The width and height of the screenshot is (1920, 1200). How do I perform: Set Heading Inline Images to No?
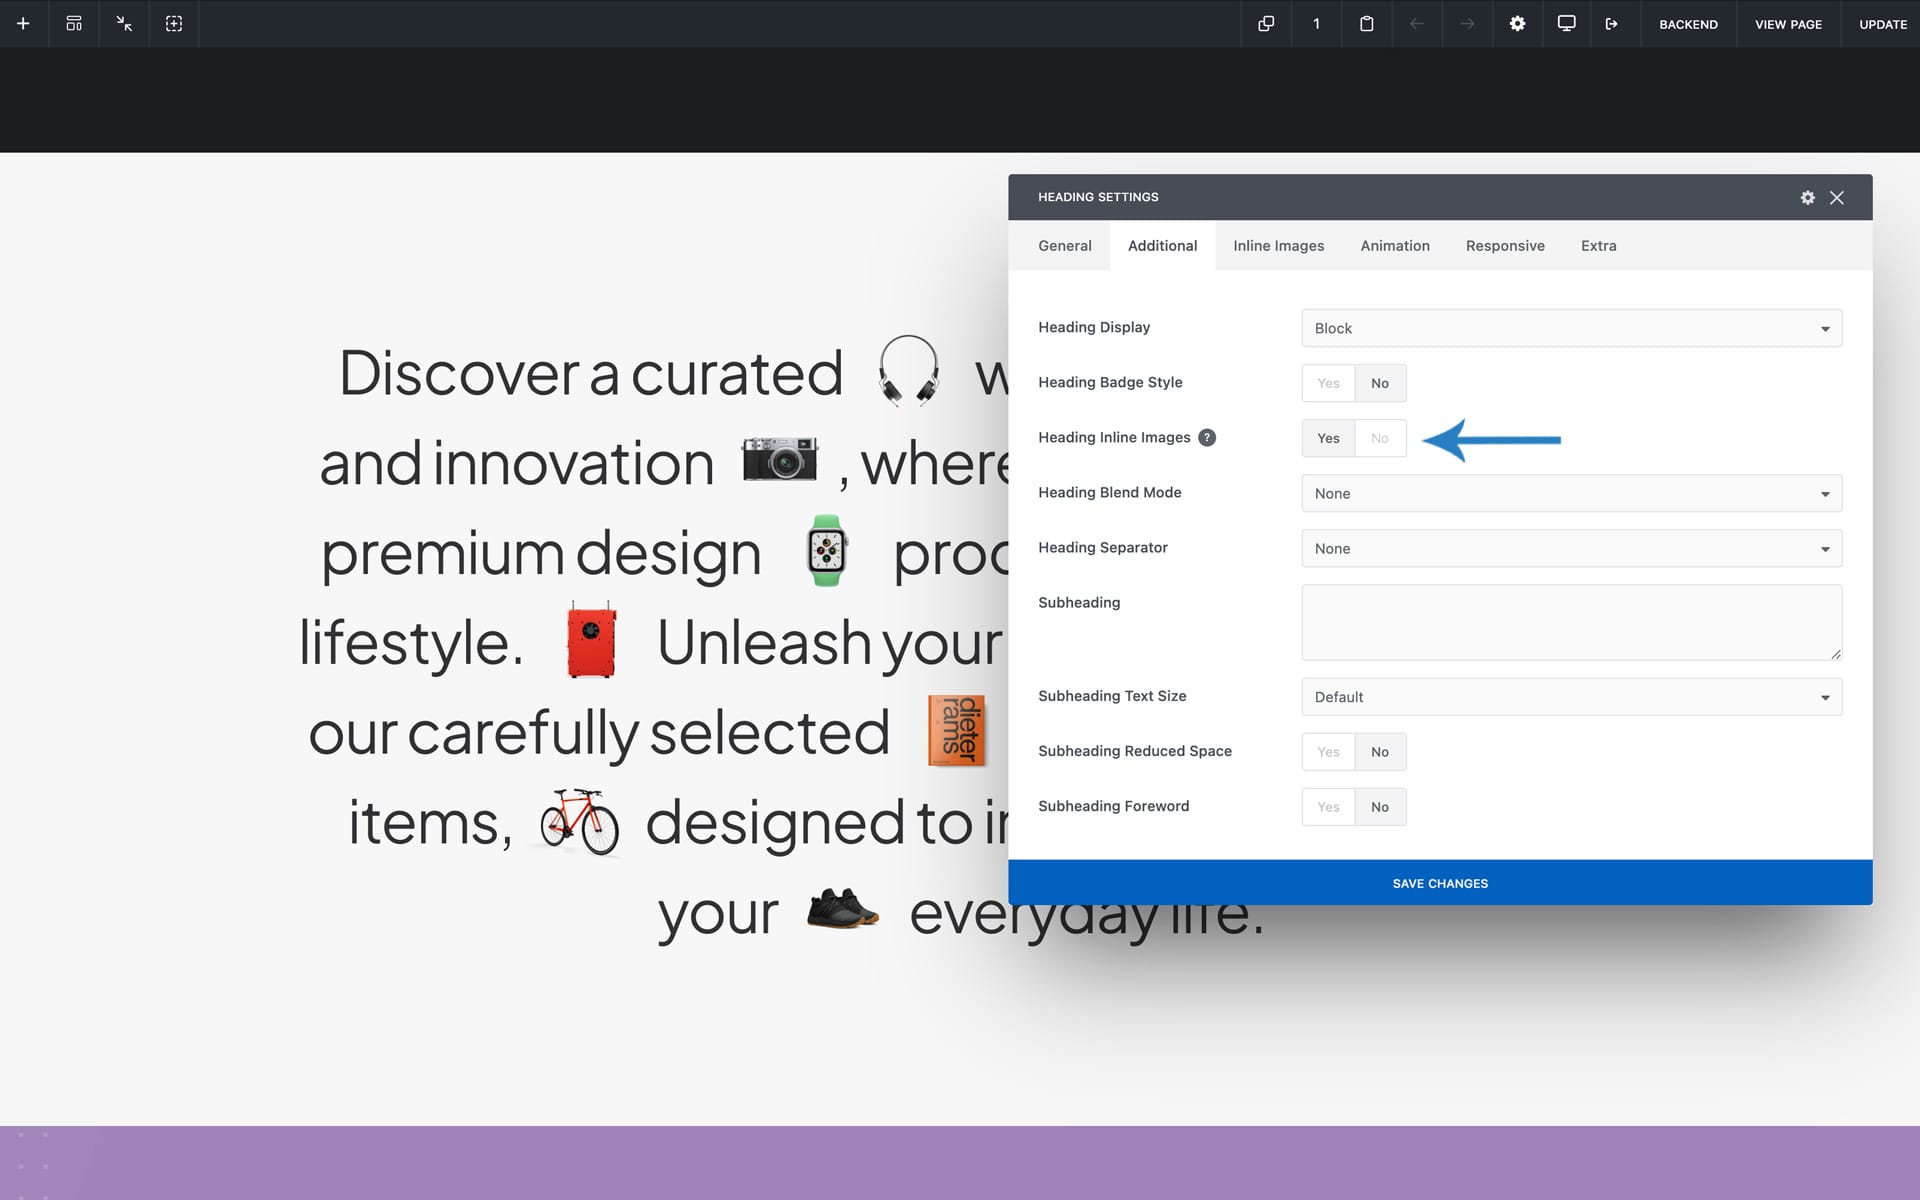(x=1380, y=438)
